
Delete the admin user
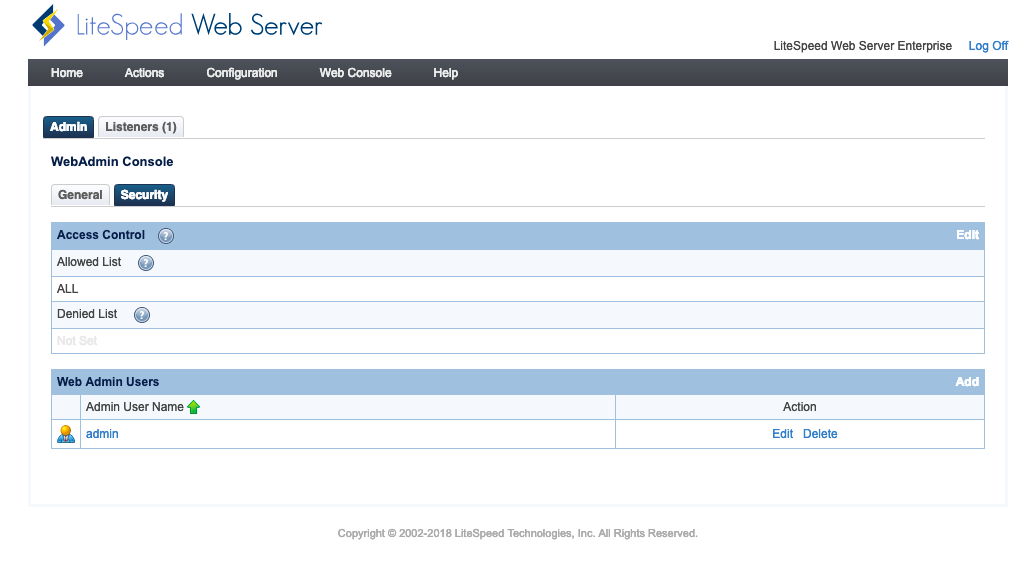[x=820, y=434]
